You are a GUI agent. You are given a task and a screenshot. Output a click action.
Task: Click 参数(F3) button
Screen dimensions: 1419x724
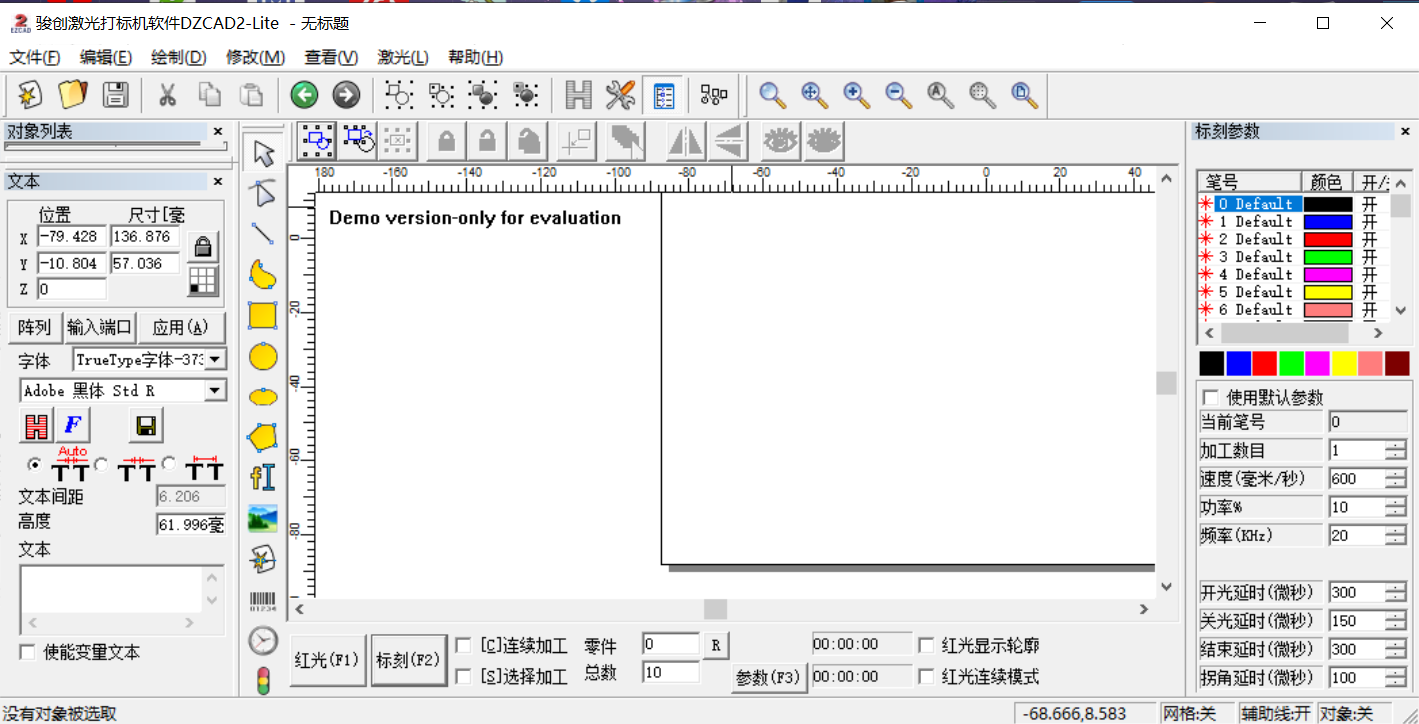(x=768, y=677)
